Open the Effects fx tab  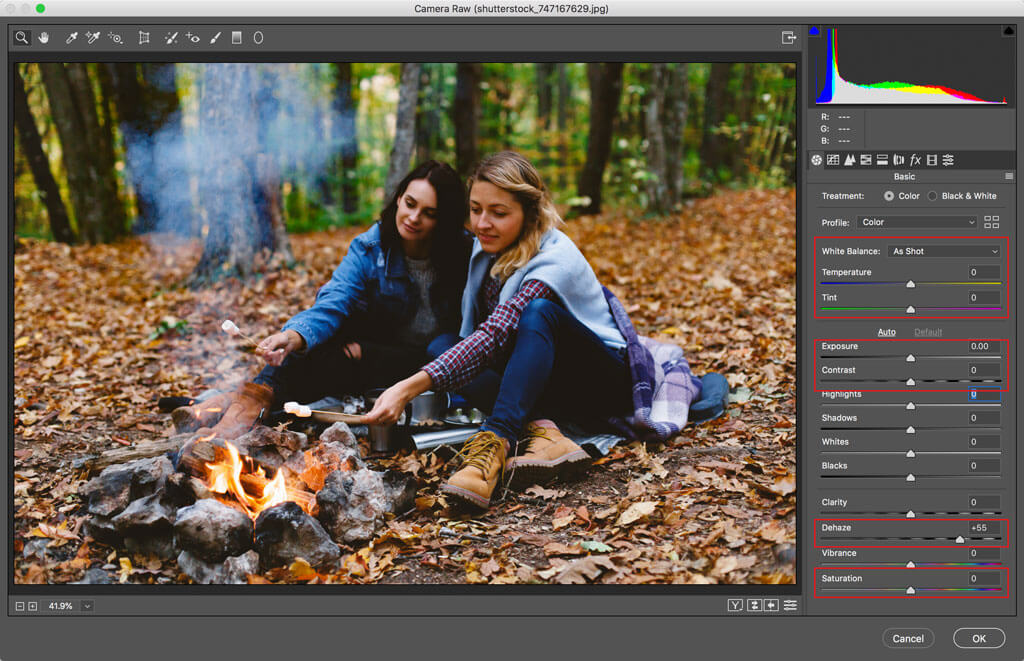tap(915, 160)
